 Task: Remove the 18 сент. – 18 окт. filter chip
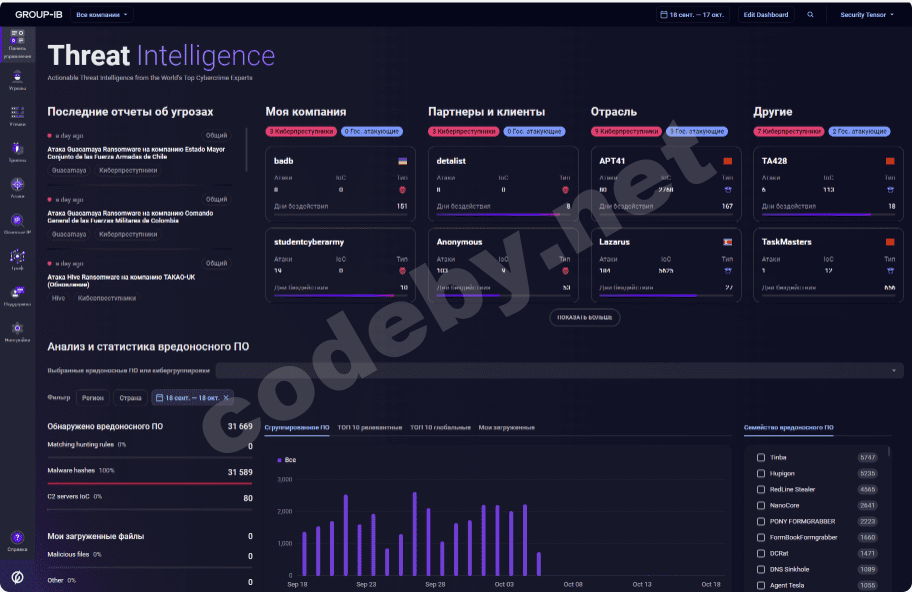[226, 398]
